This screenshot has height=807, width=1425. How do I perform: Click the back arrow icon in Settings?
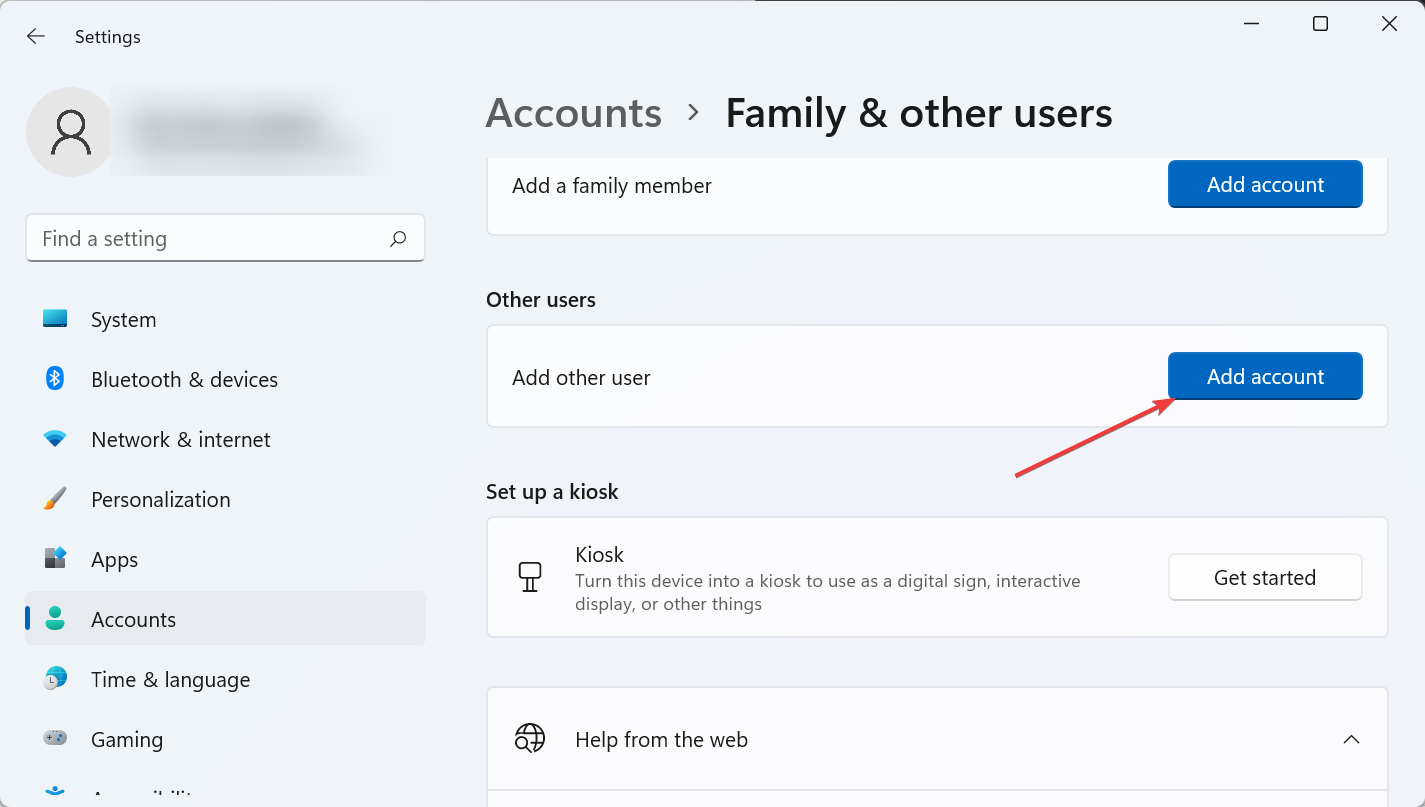tap(36, 37)
